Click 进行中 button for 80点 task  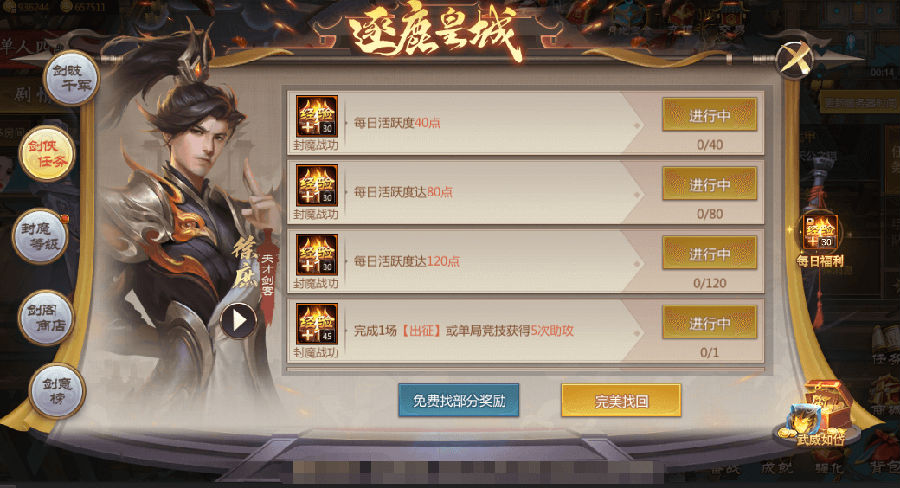point(709,184)
